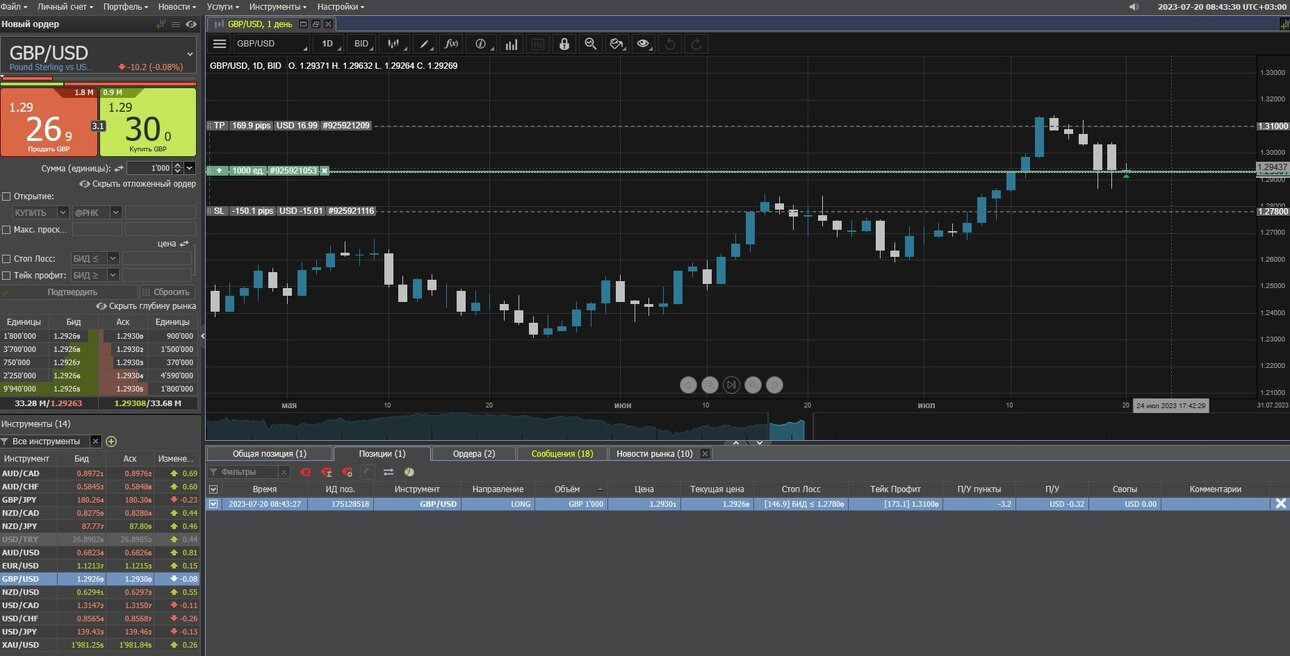
Task: Click the chart navigation right arrow round button
Action: click(774, 384)
